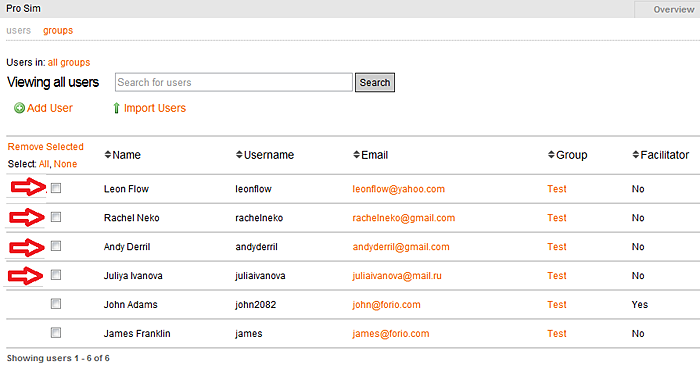
Task: Tick the checkbox for Leon Flow
Action: [x=56, y=188]
